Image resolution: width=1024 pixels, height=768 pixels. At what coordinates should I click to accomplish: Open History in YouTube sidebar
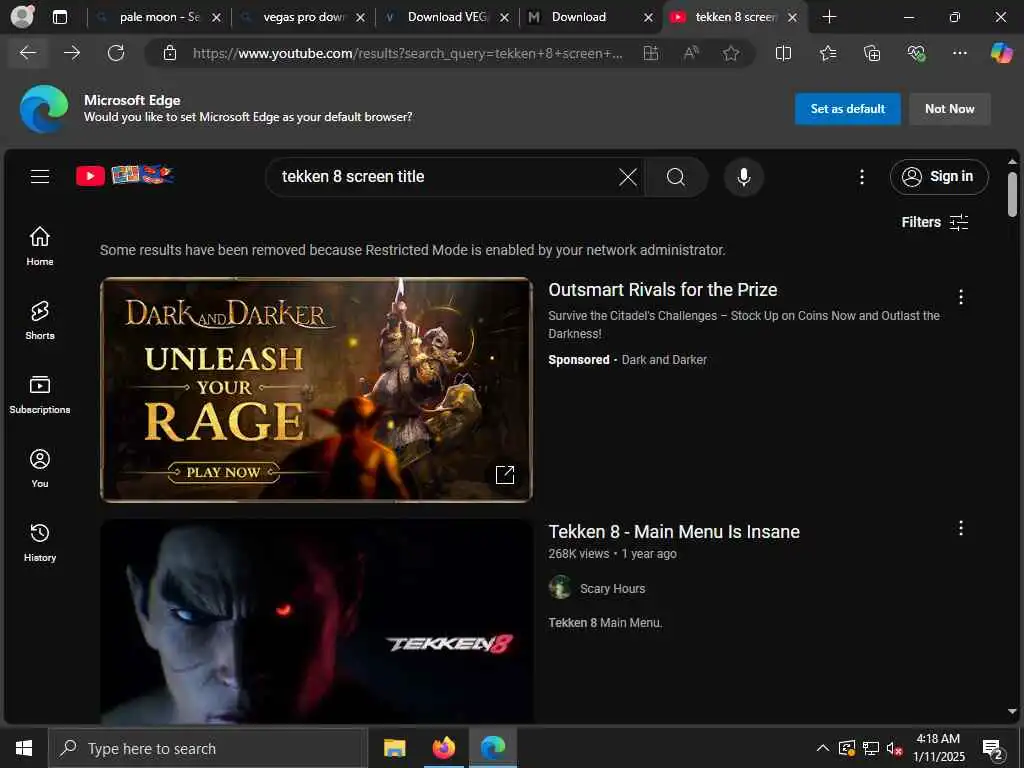40,542
